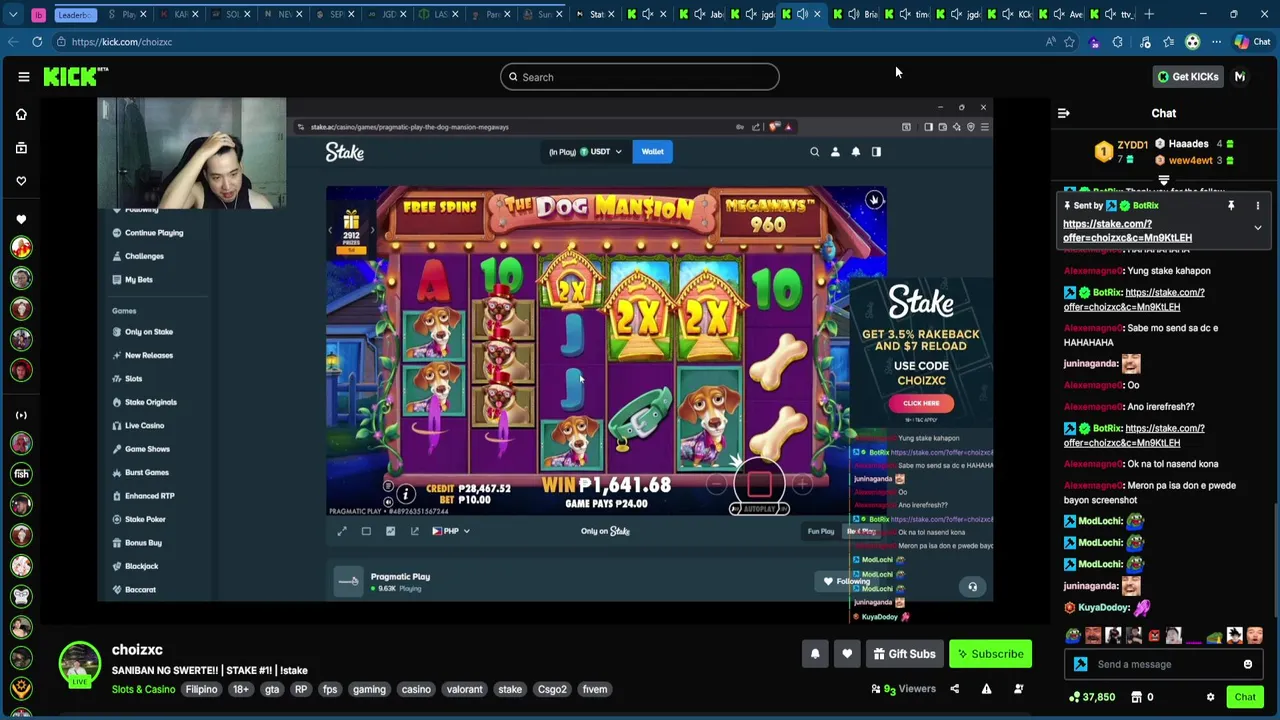Unpin the BotRix pinned message
Screen dimensions: 1280x720
click(1231, 206)
